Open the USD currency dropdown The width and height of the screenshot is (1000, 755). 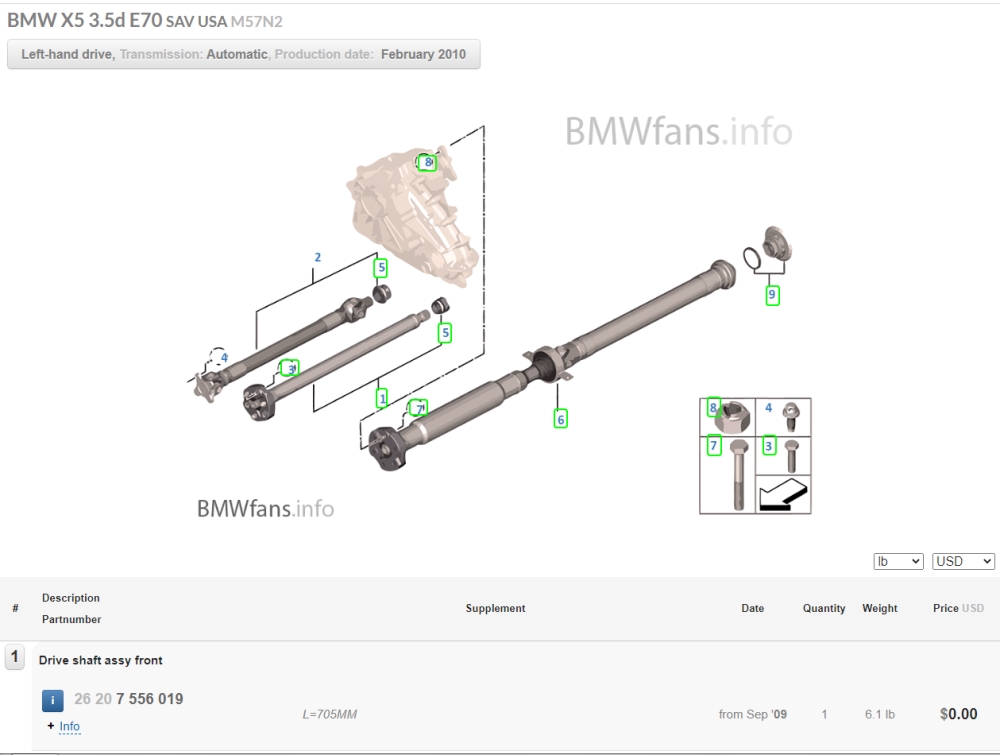963,562
